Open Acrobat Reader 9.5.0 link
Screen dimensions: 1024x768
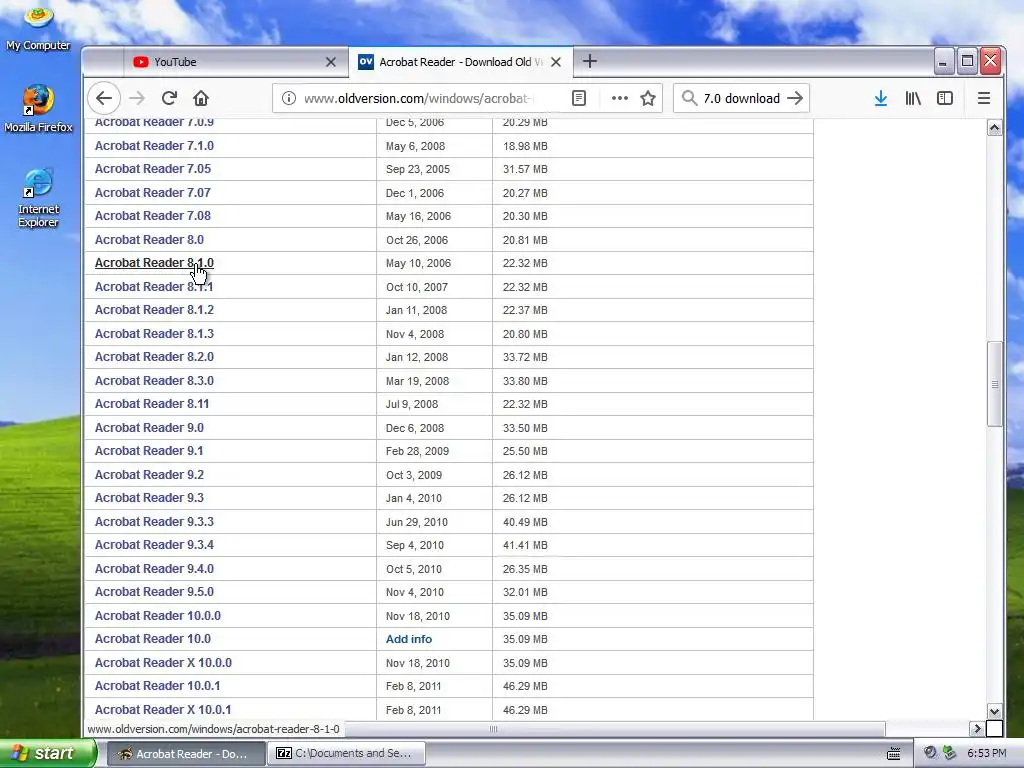tap(154, 592)
